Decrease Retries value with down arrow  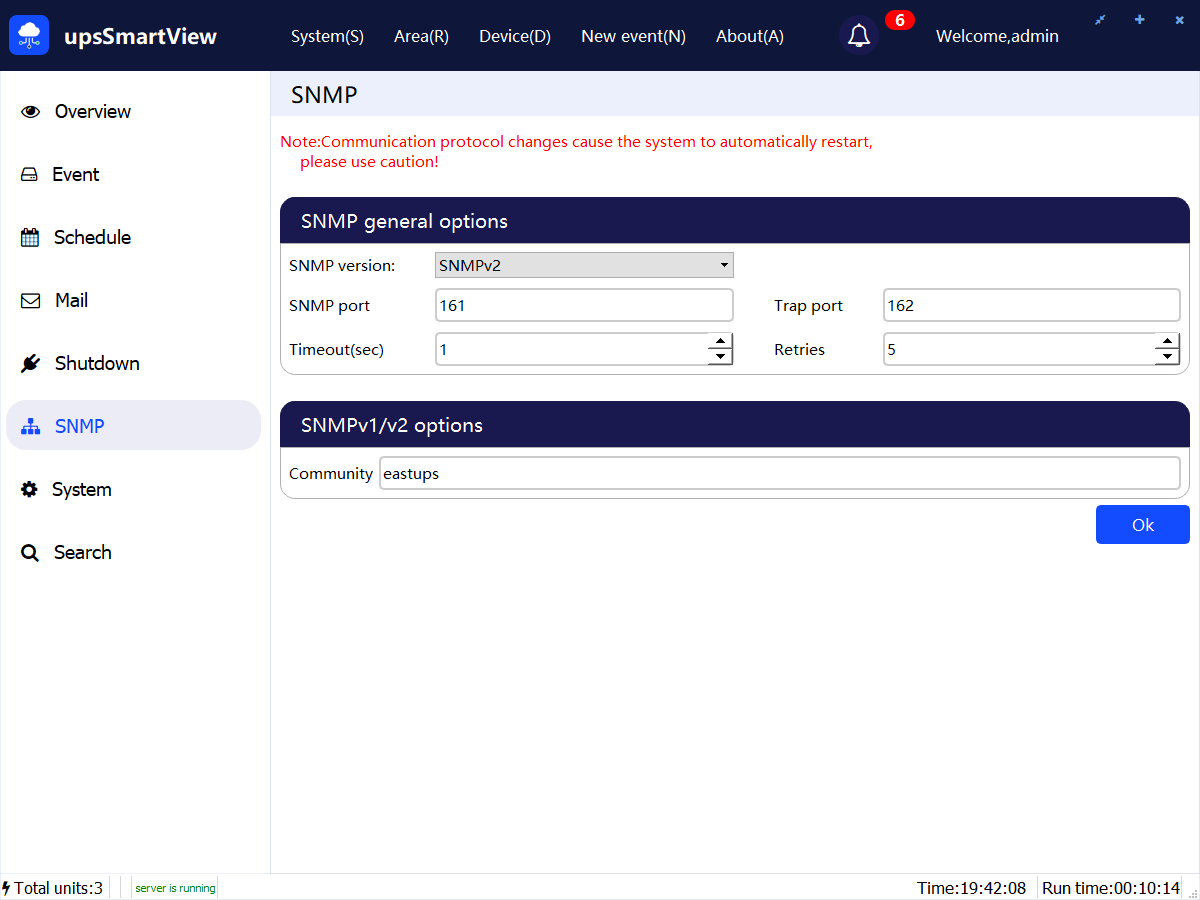pos(1167,357)
